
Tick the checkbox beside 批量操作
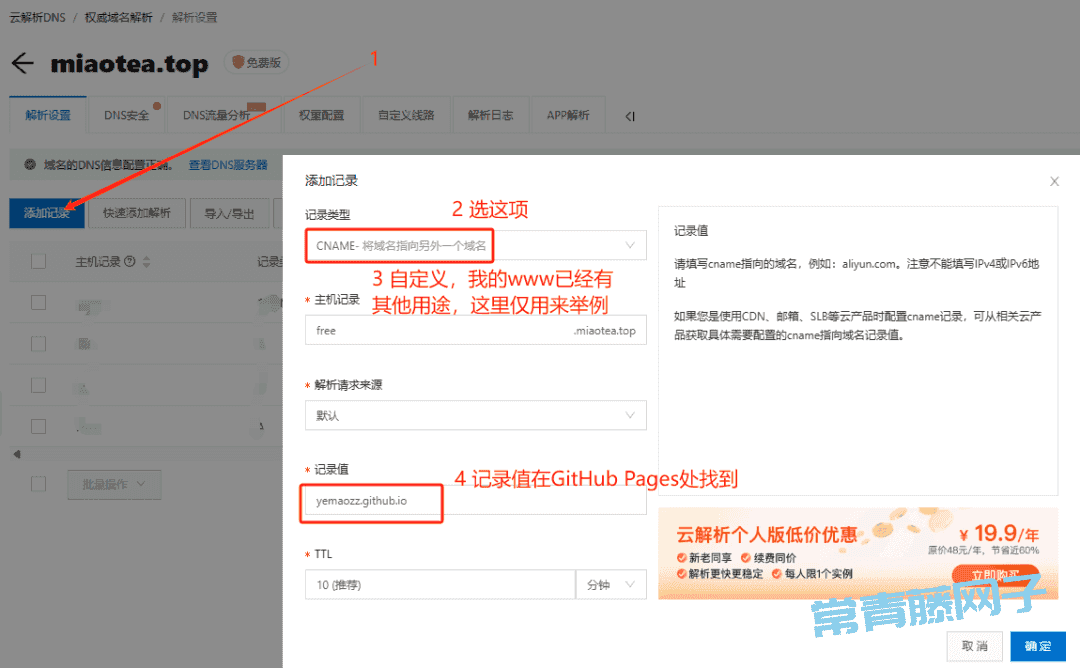click(x=39, y=484)
